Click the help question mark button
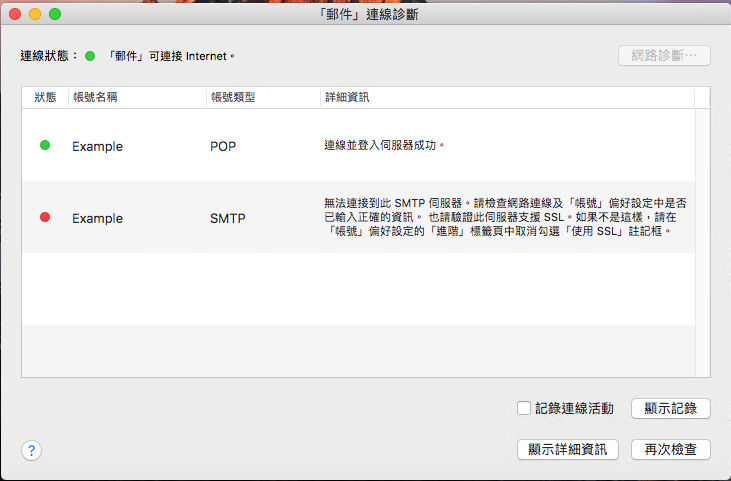The width and height of the screenshot is (731, 481). 31,450
